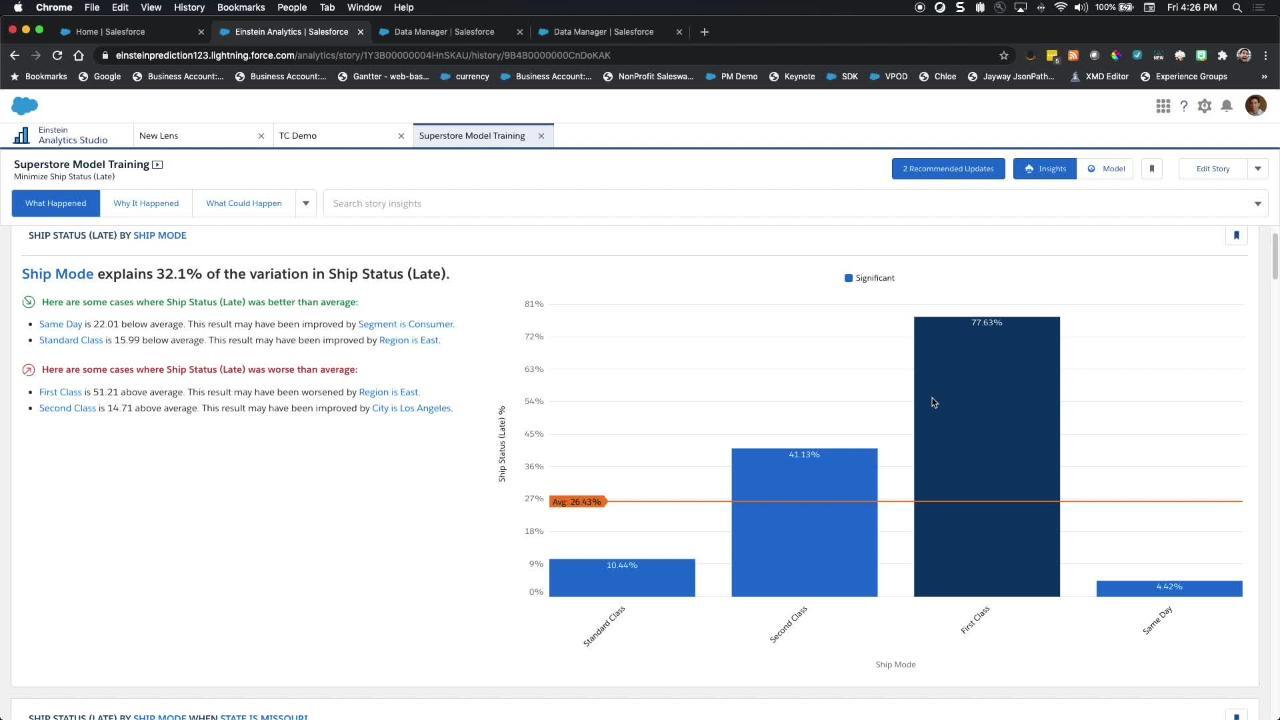Viewport: 1280px width, 720px height.
Task: Expand the insights tab options chevron
Action: click(x=305, y=203)
